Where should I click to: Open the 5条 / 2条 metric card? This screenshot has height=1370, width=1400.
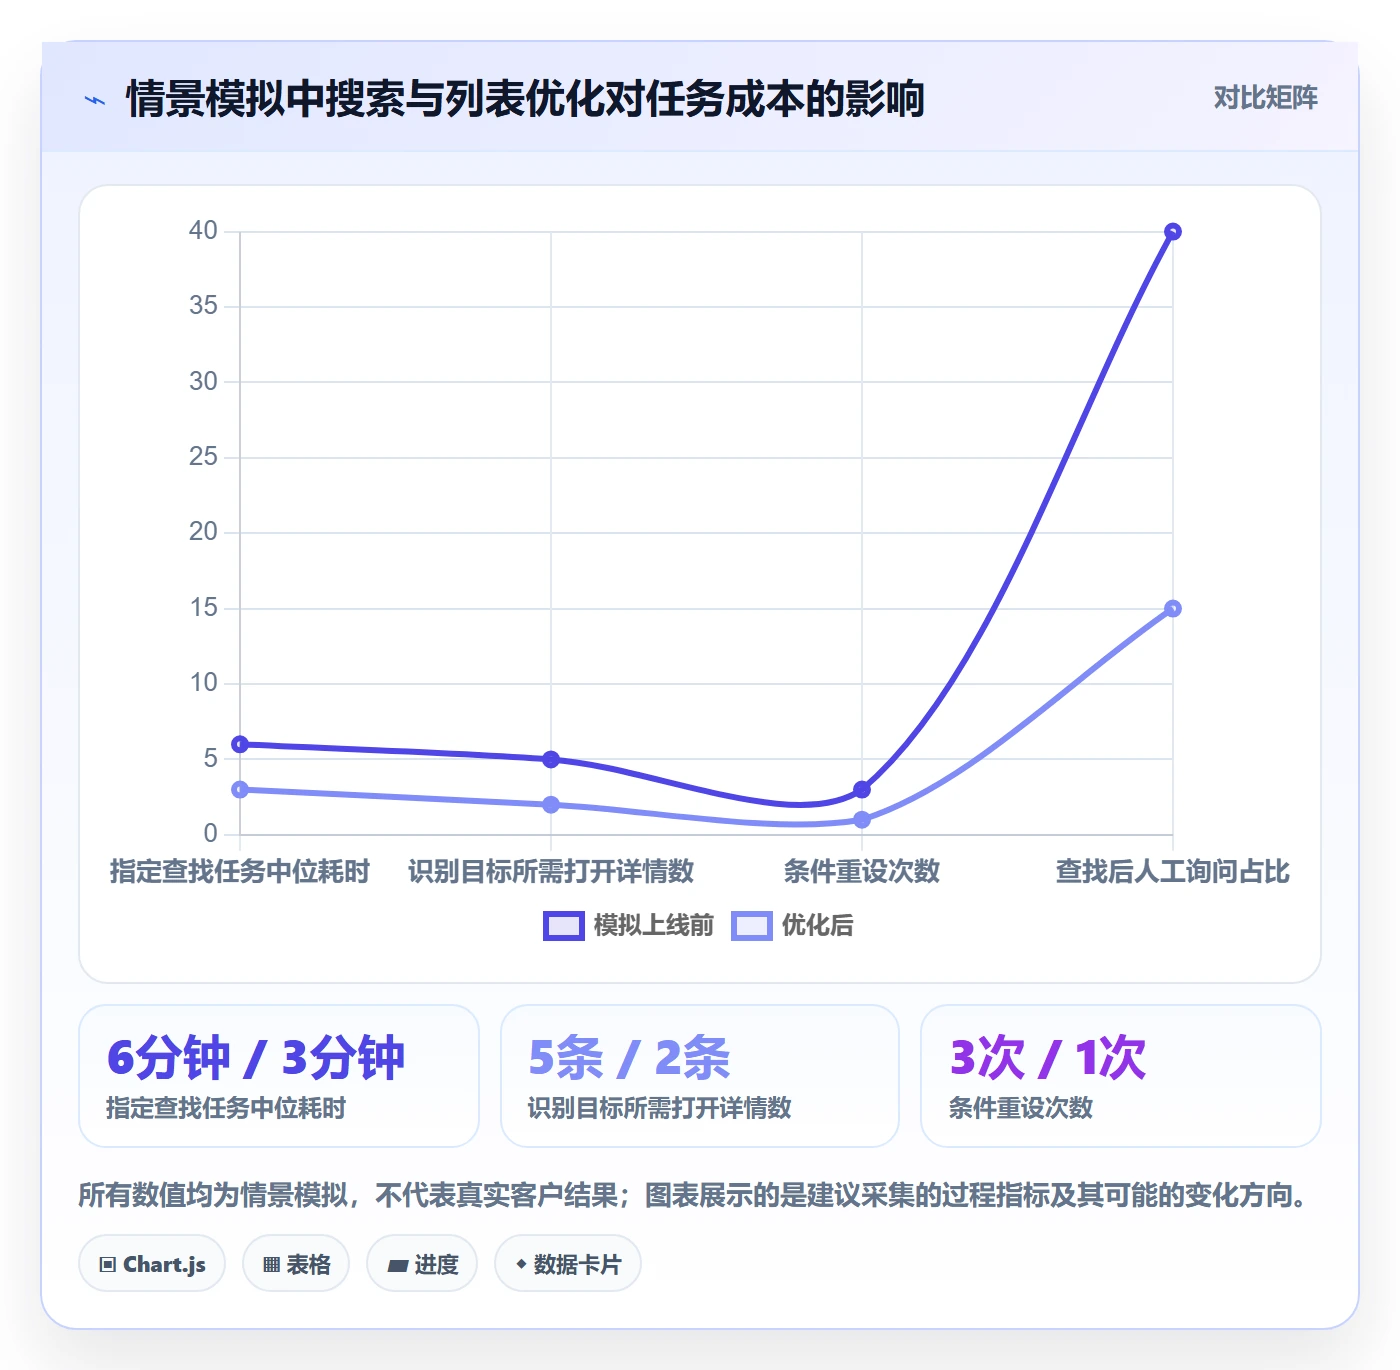700,1076
